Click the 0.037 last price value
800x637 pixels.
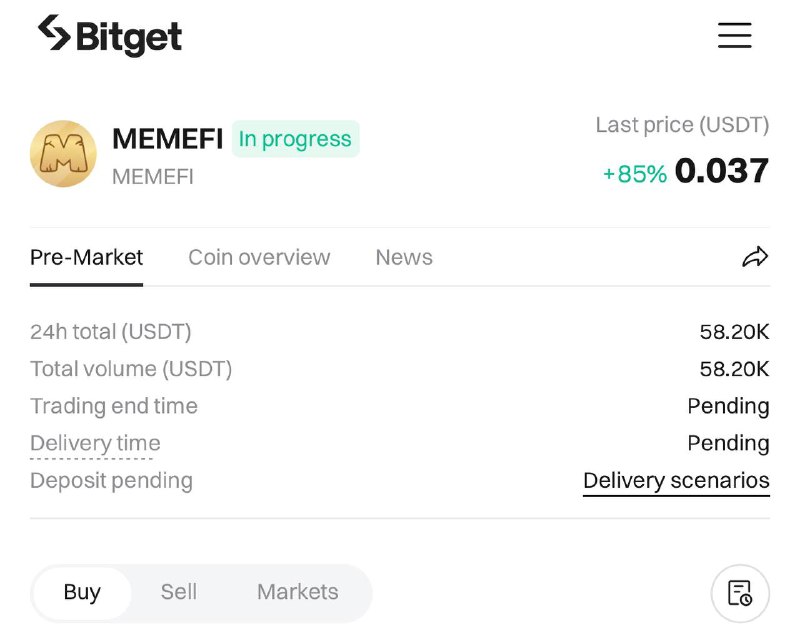(722, 171)
